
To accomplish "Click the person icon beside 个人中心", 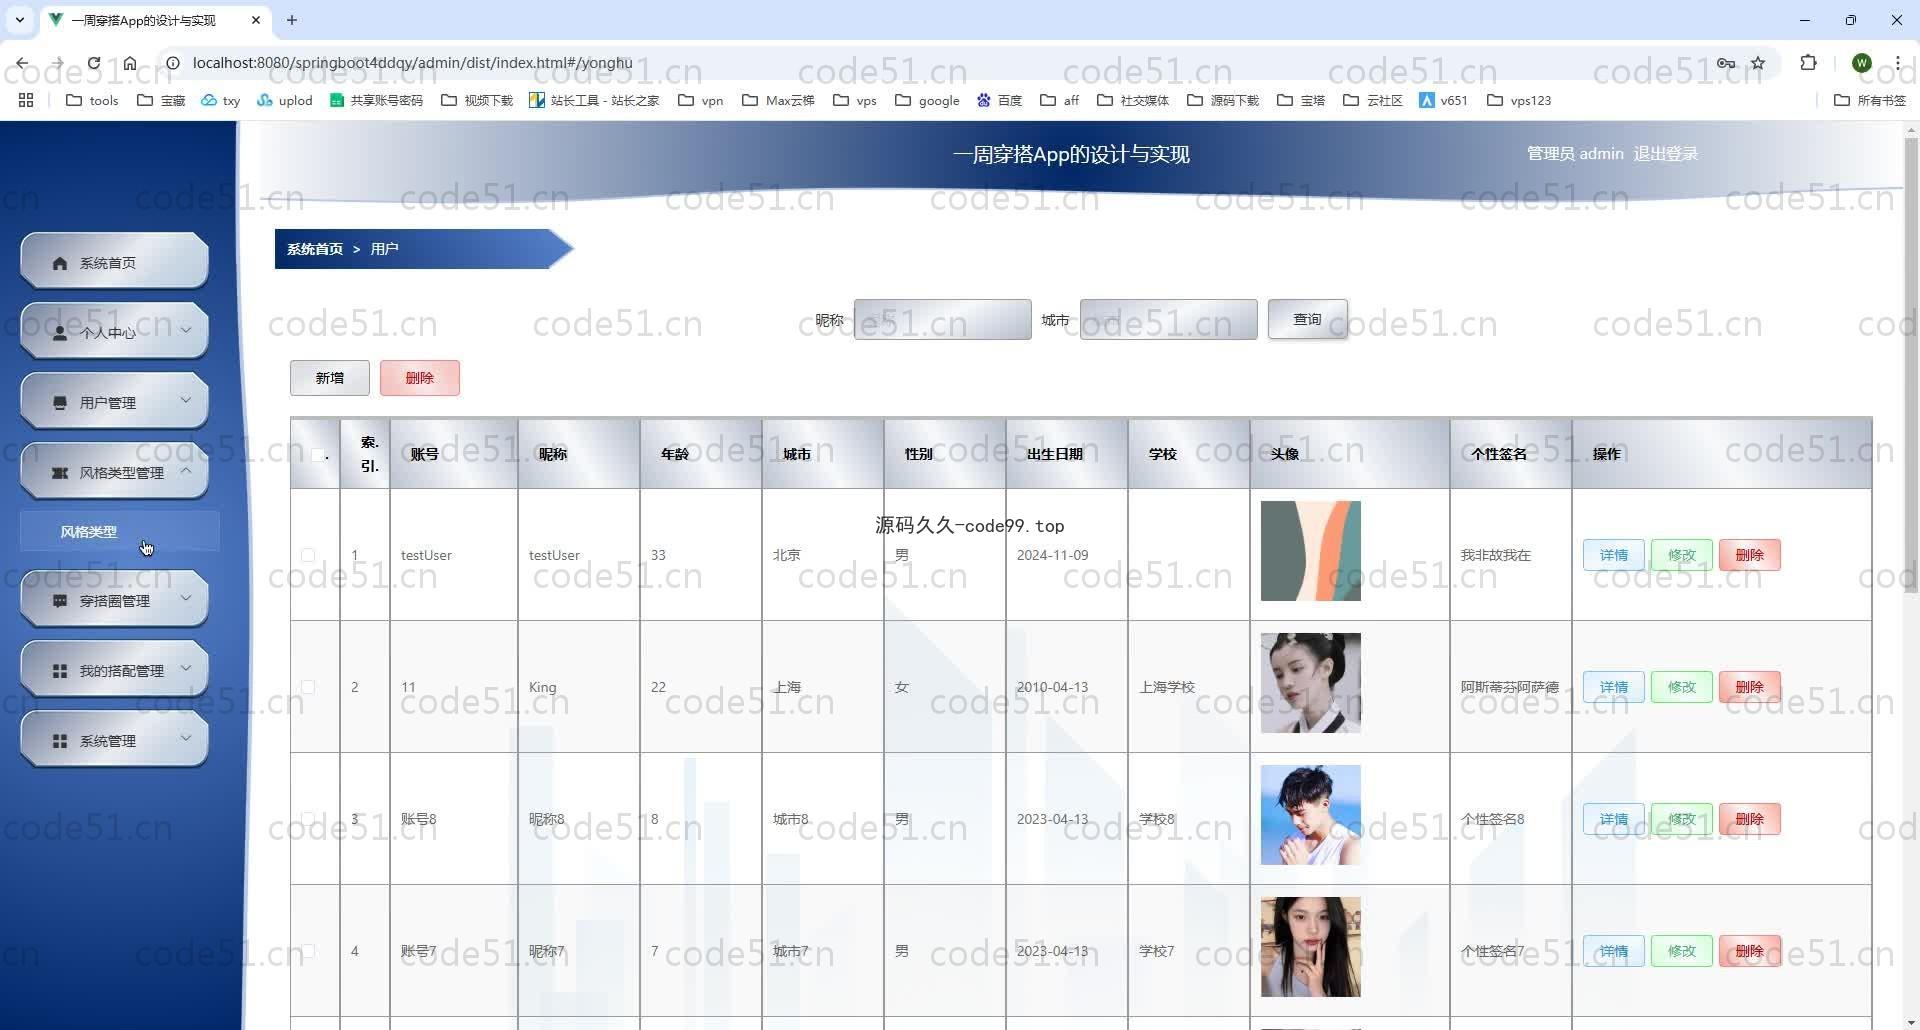I will point(60,333).
